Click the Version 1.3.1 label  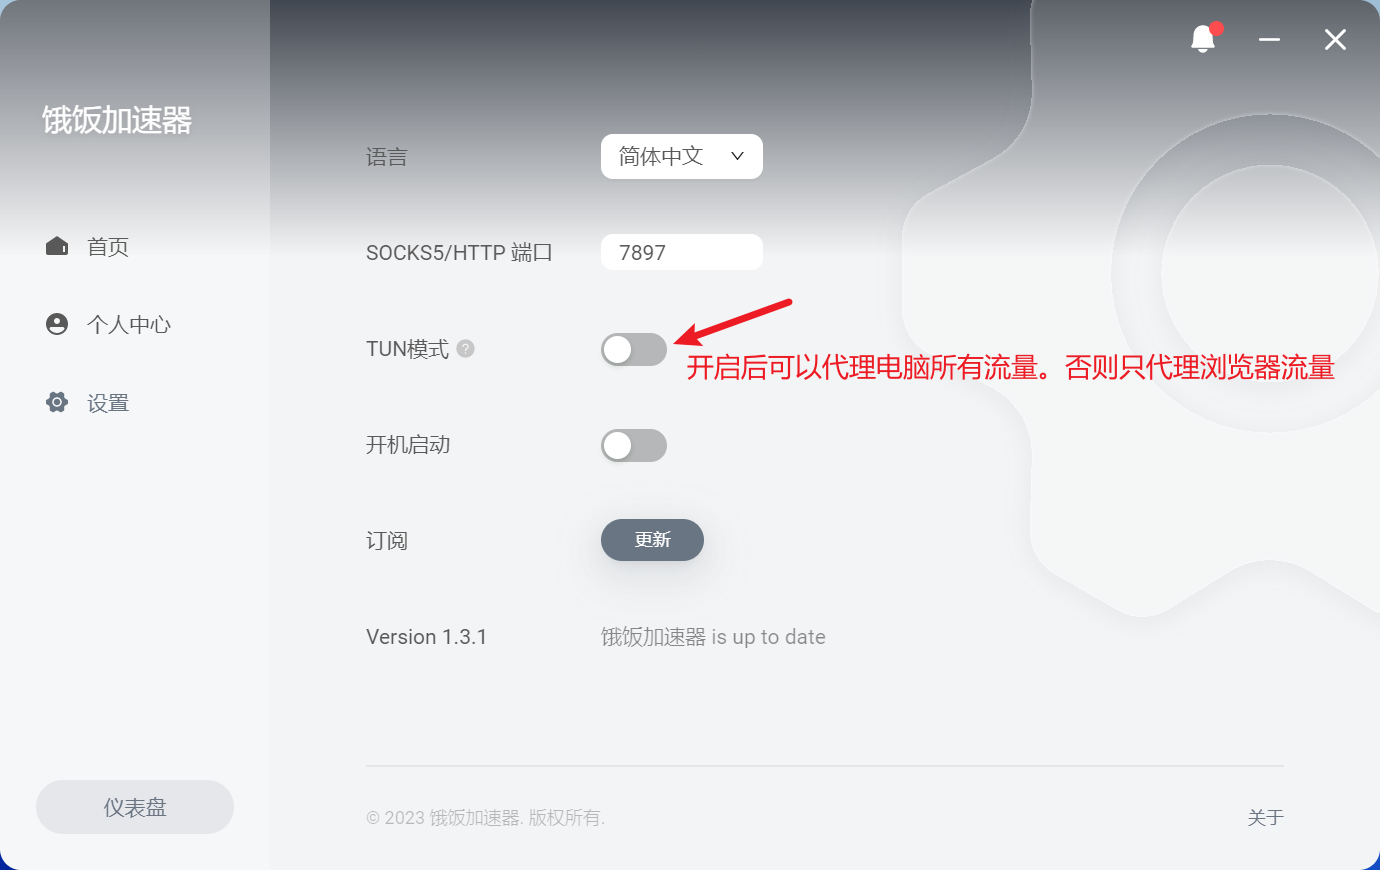click(426, 637)
